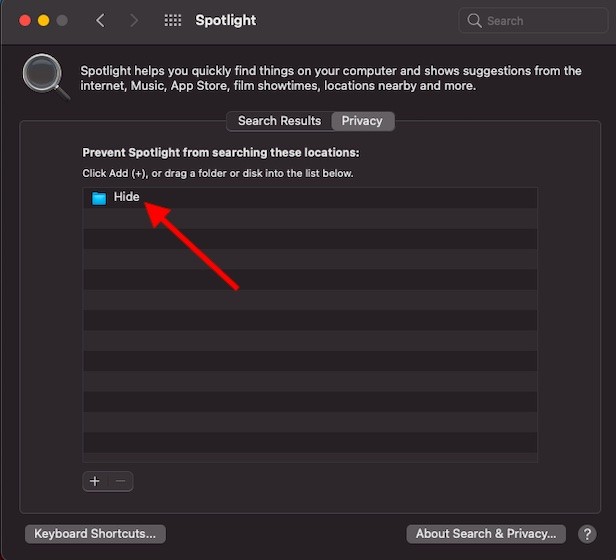This screenshot has width=616, height=560.
Task: Select the Privacy tab
Action: 362,121
